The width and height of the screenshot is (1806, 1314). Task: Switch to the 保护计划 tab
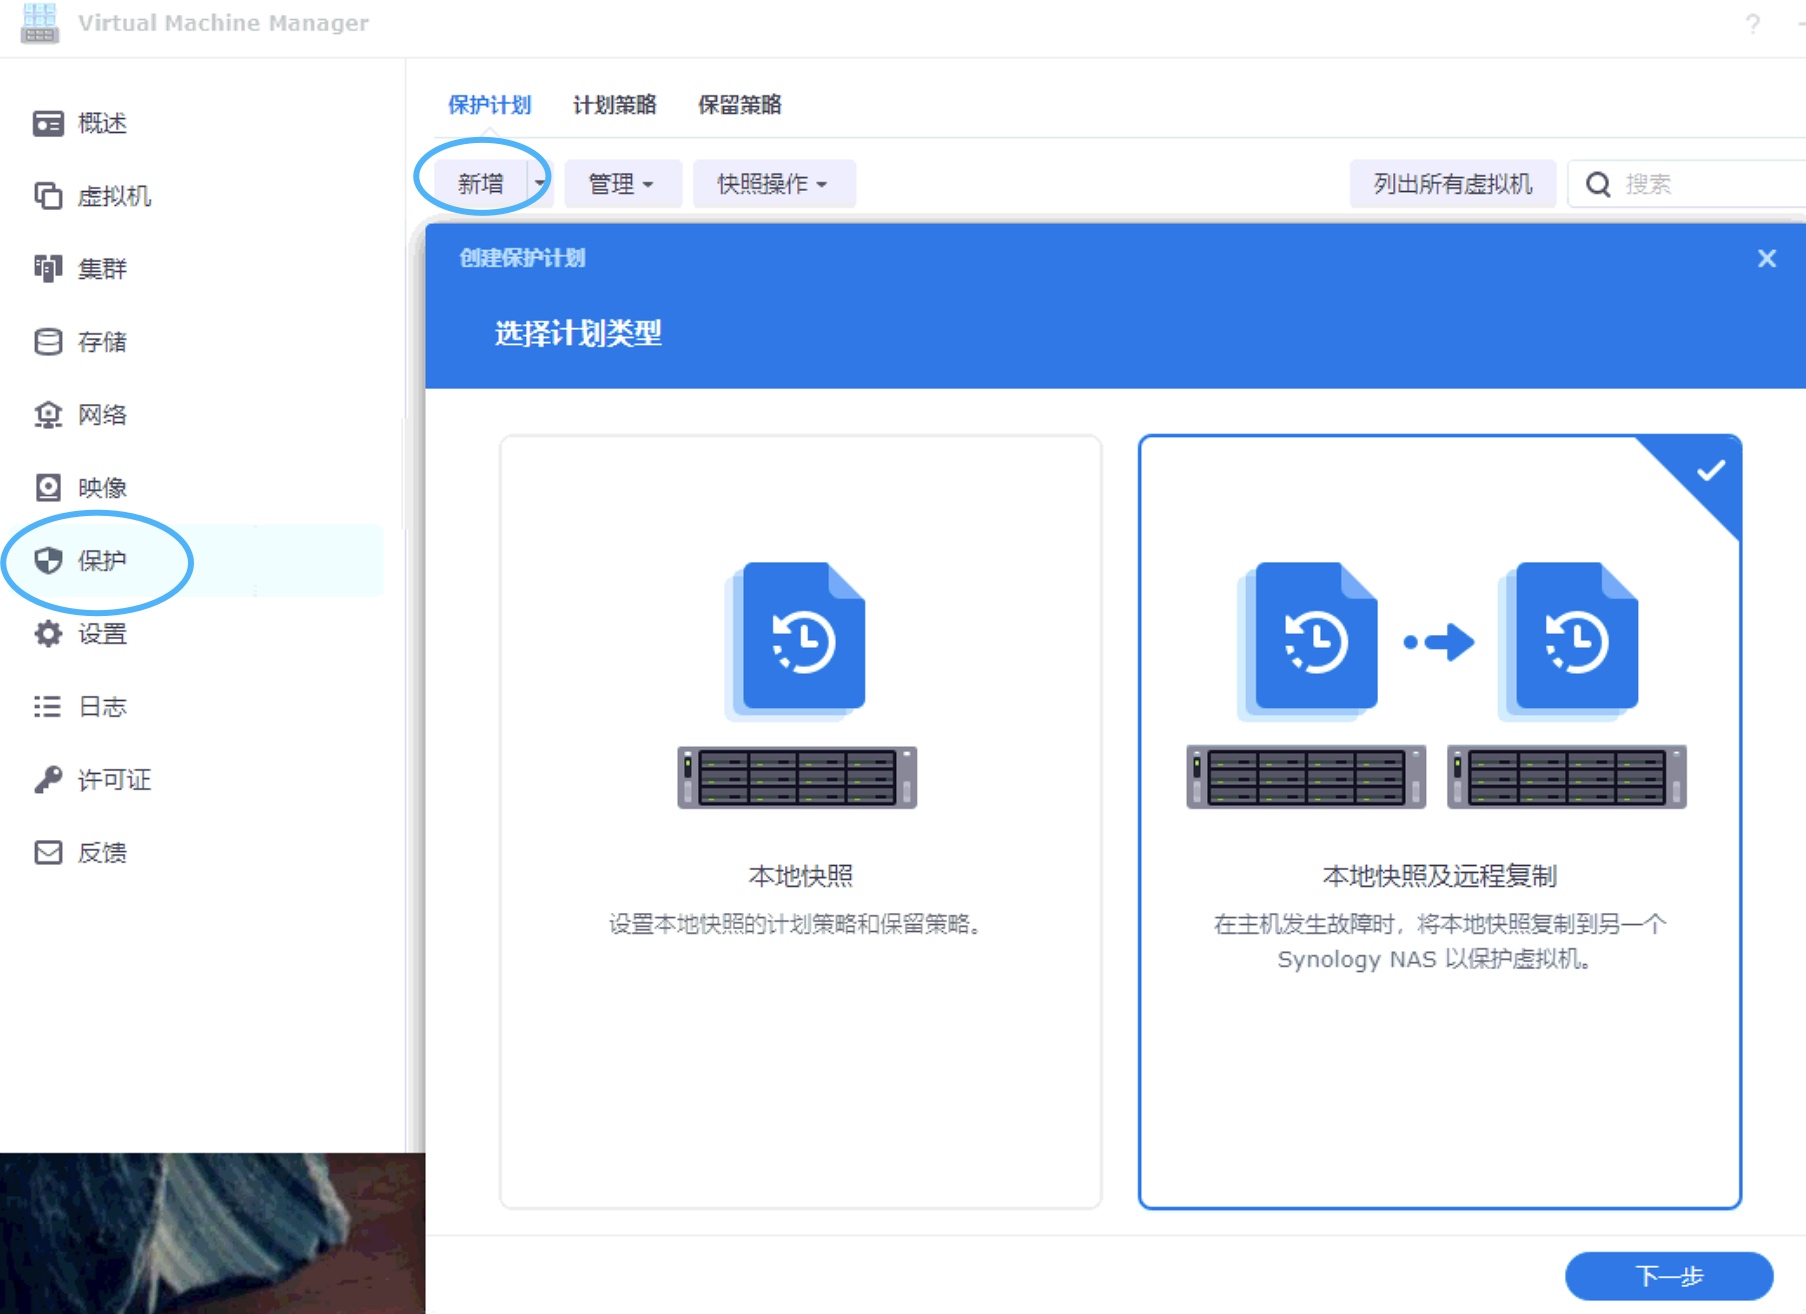click(490, 105)
